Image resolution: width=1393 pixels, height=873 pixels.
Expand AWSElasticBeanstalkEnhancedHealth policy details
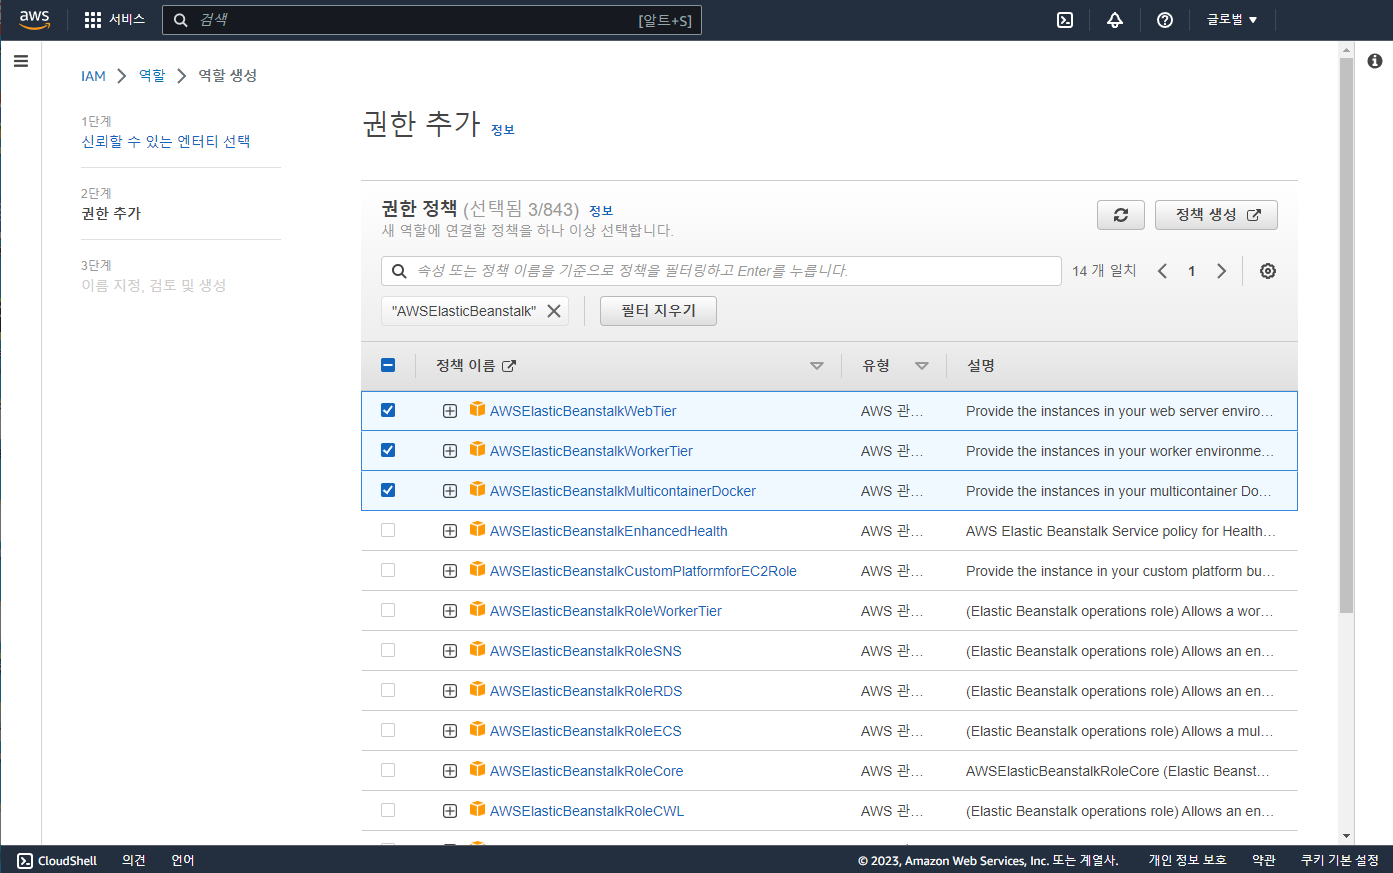tap(450, 531)
